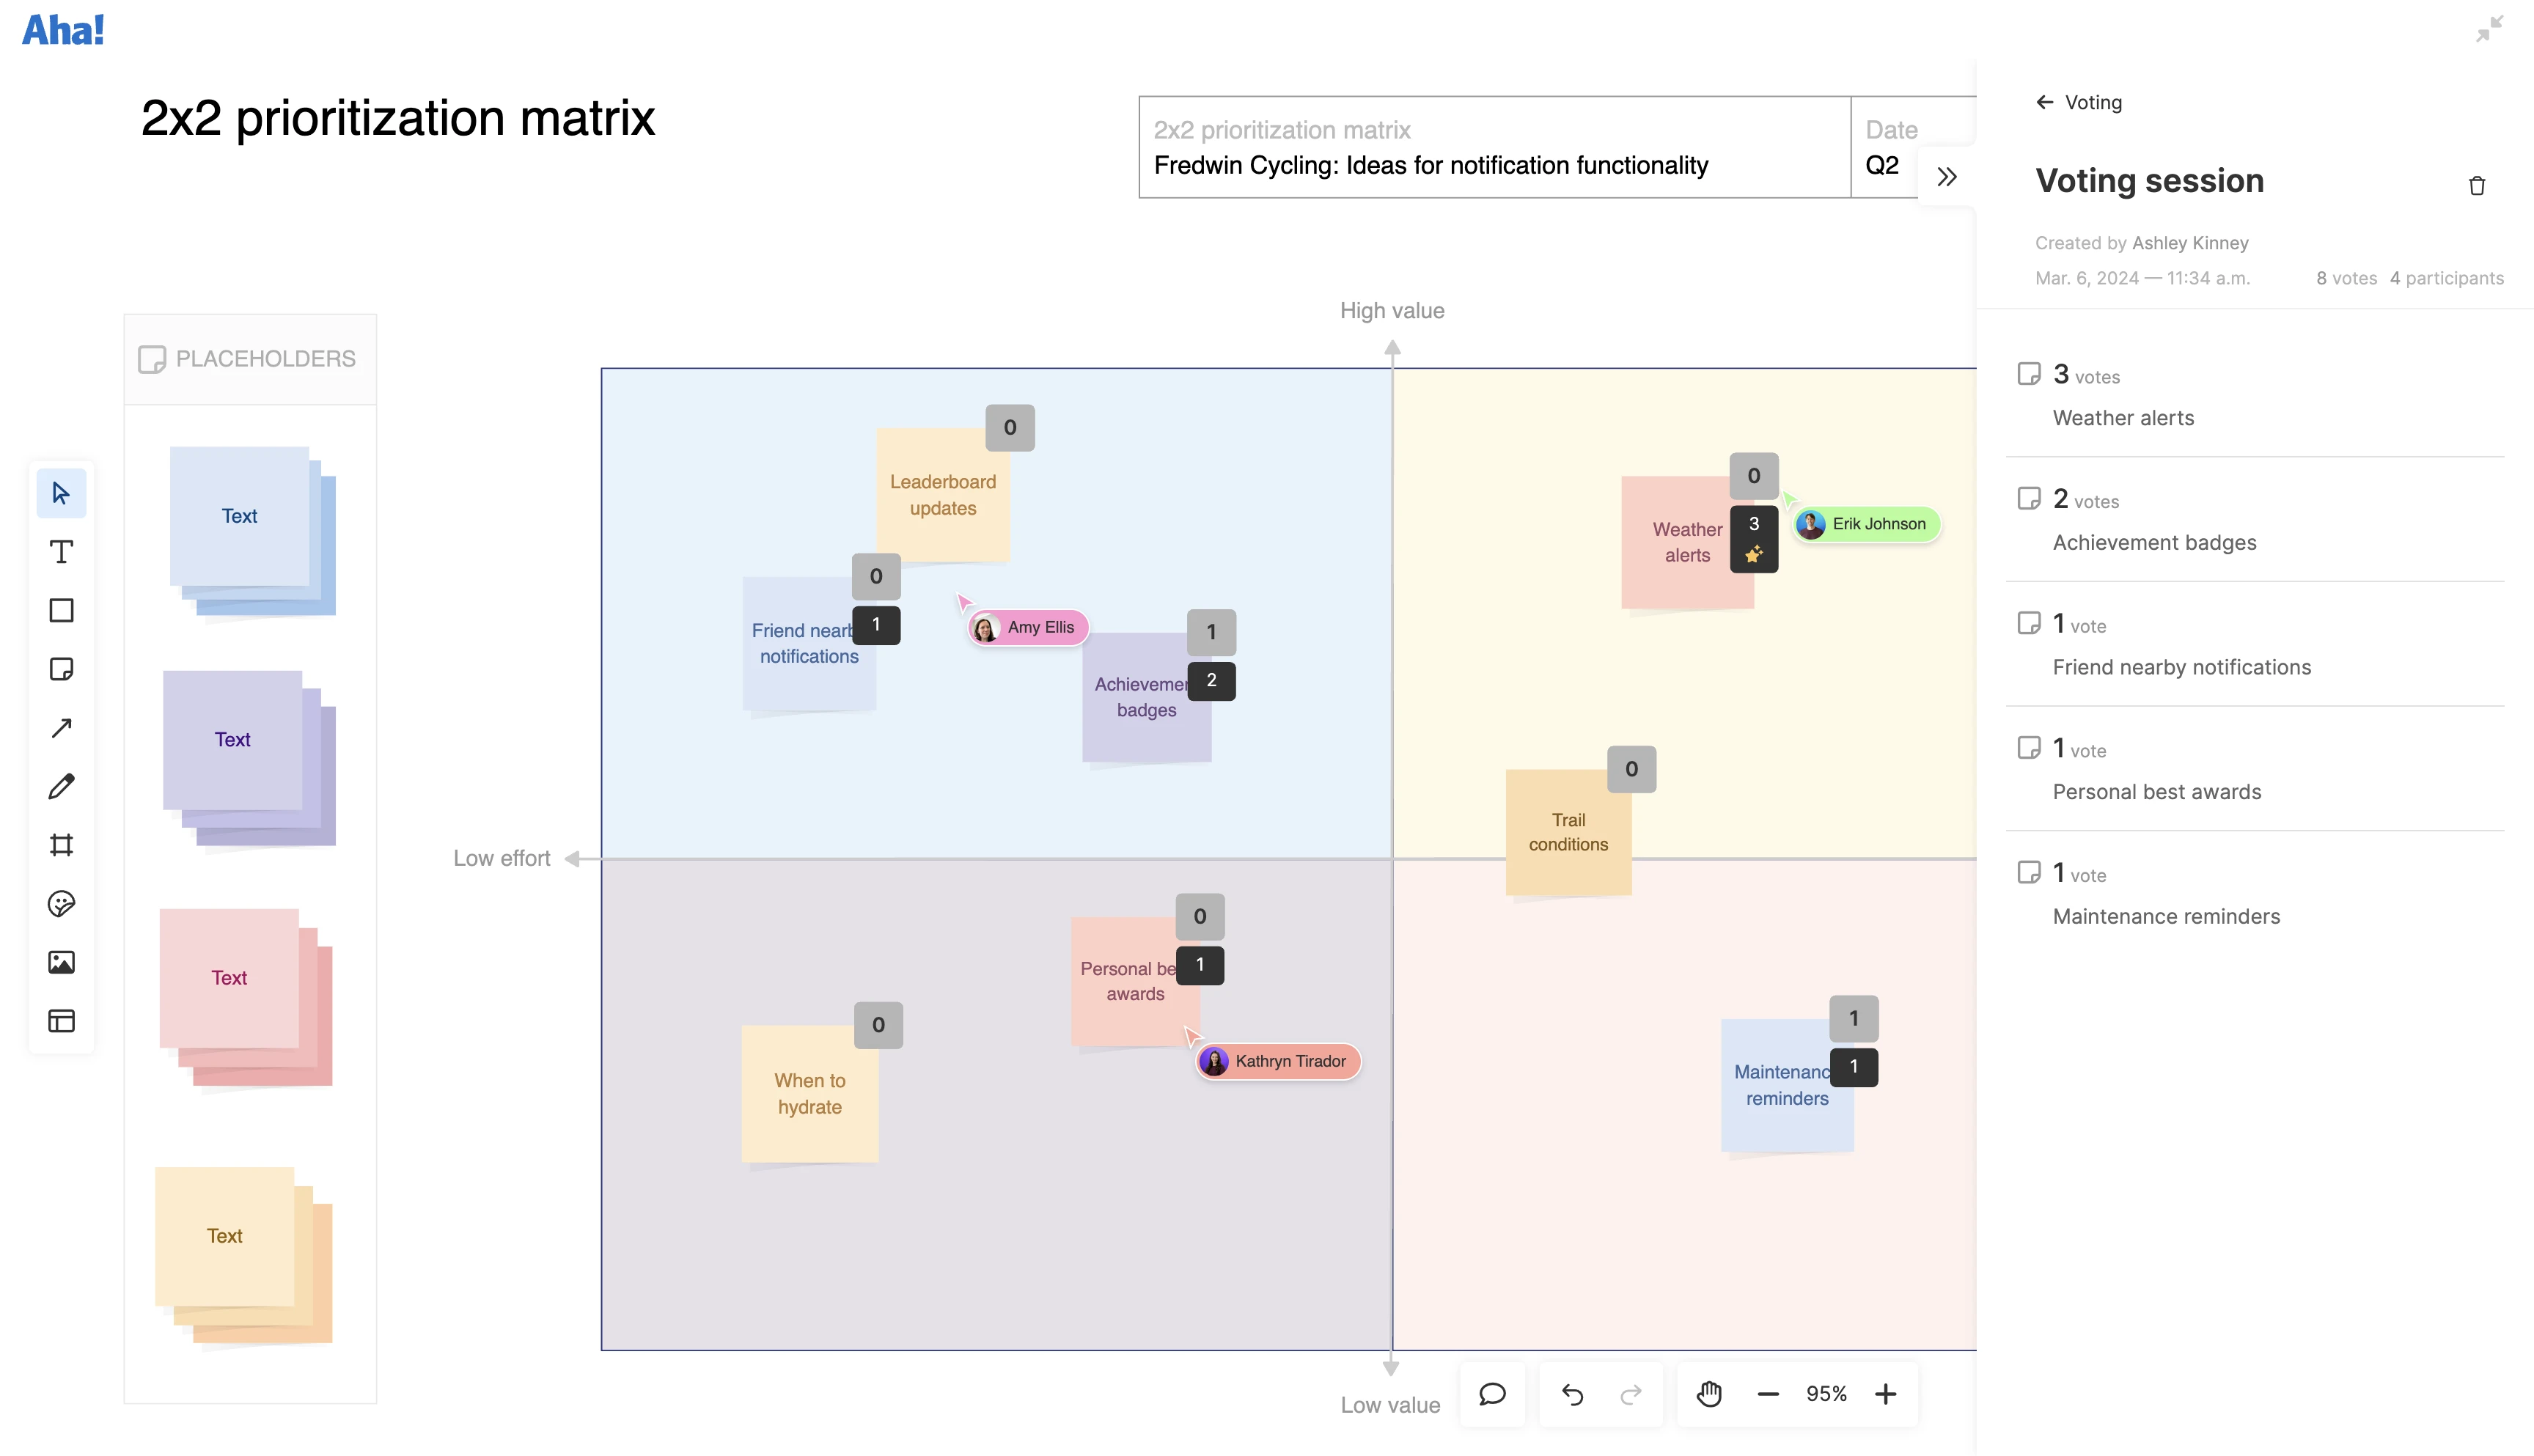Select the arrow connector tool
Screen dimensions: 2534x1456
click(61, 728)
